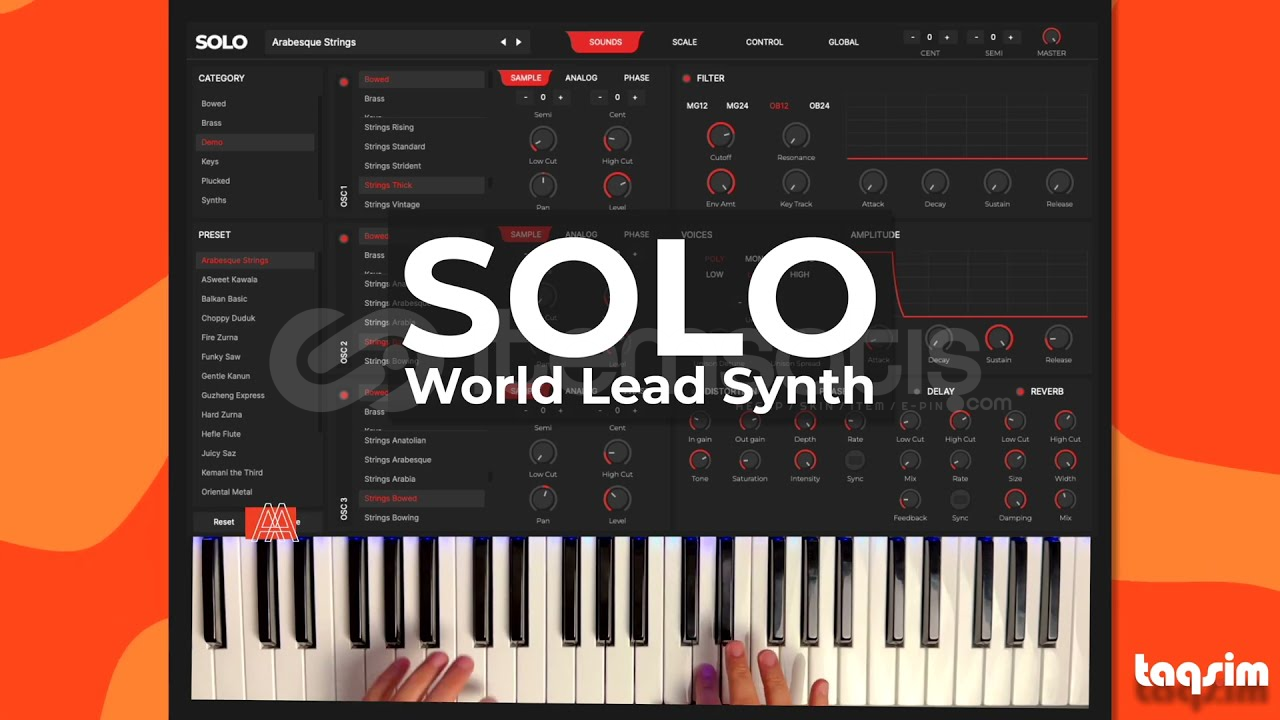Viewport: 1280px width, 720px height.
Task: Increase OSC 1 Semi value
Action: [560, 97]
